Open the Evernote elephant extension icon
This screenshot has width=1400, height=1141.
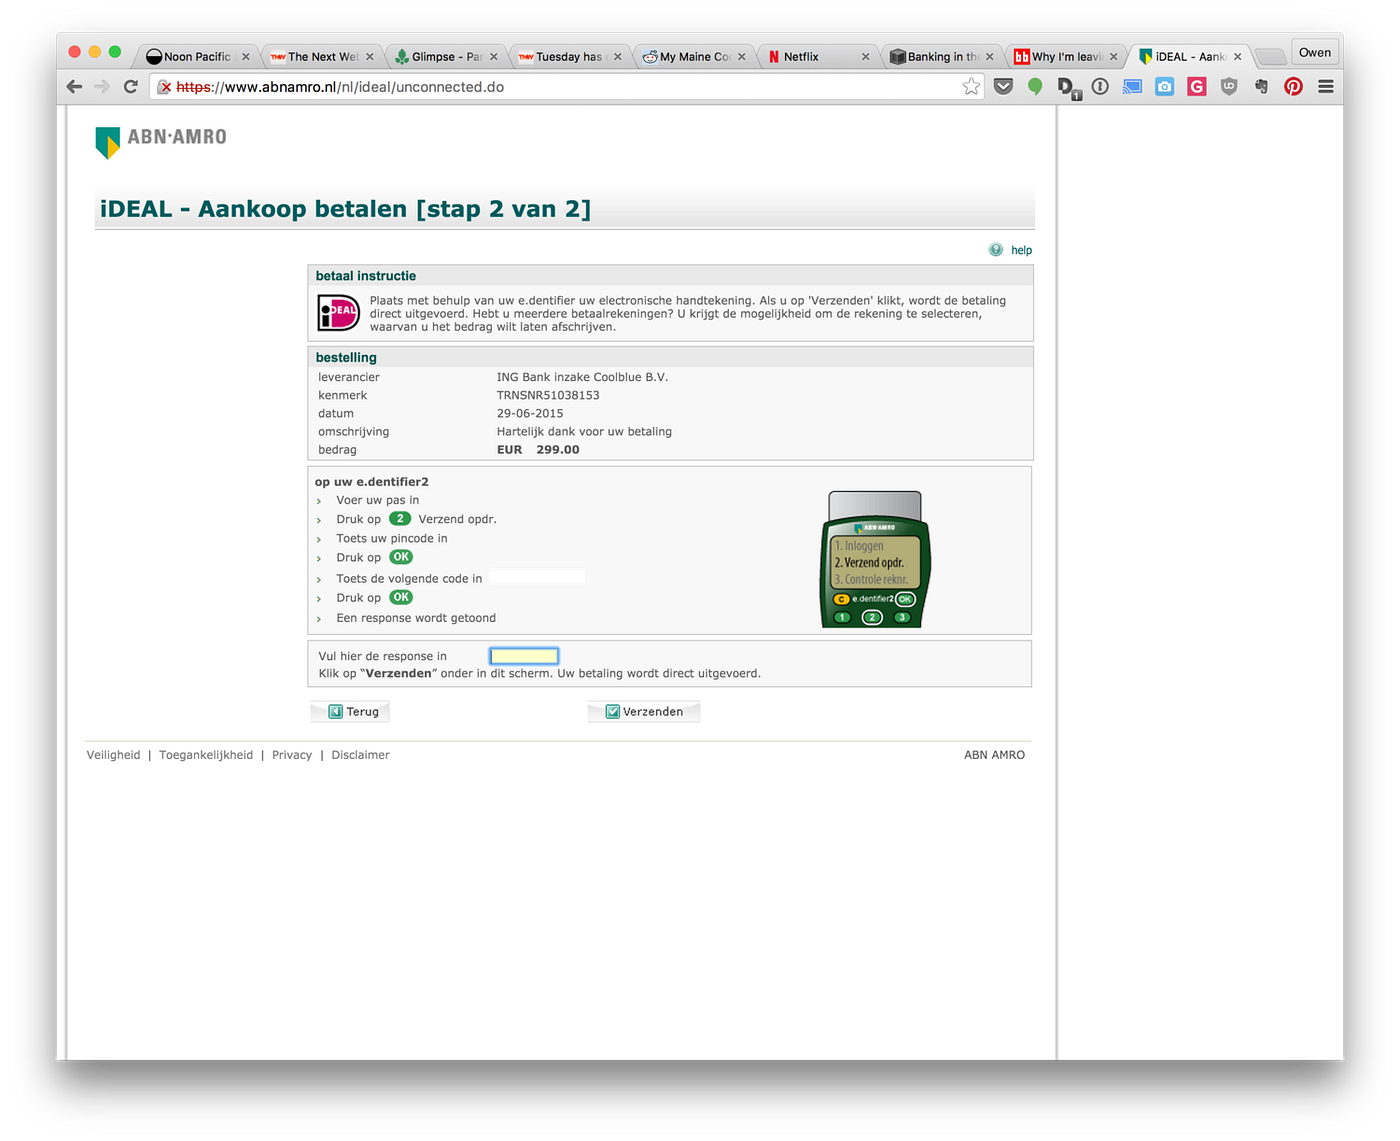click(1261, 87)
